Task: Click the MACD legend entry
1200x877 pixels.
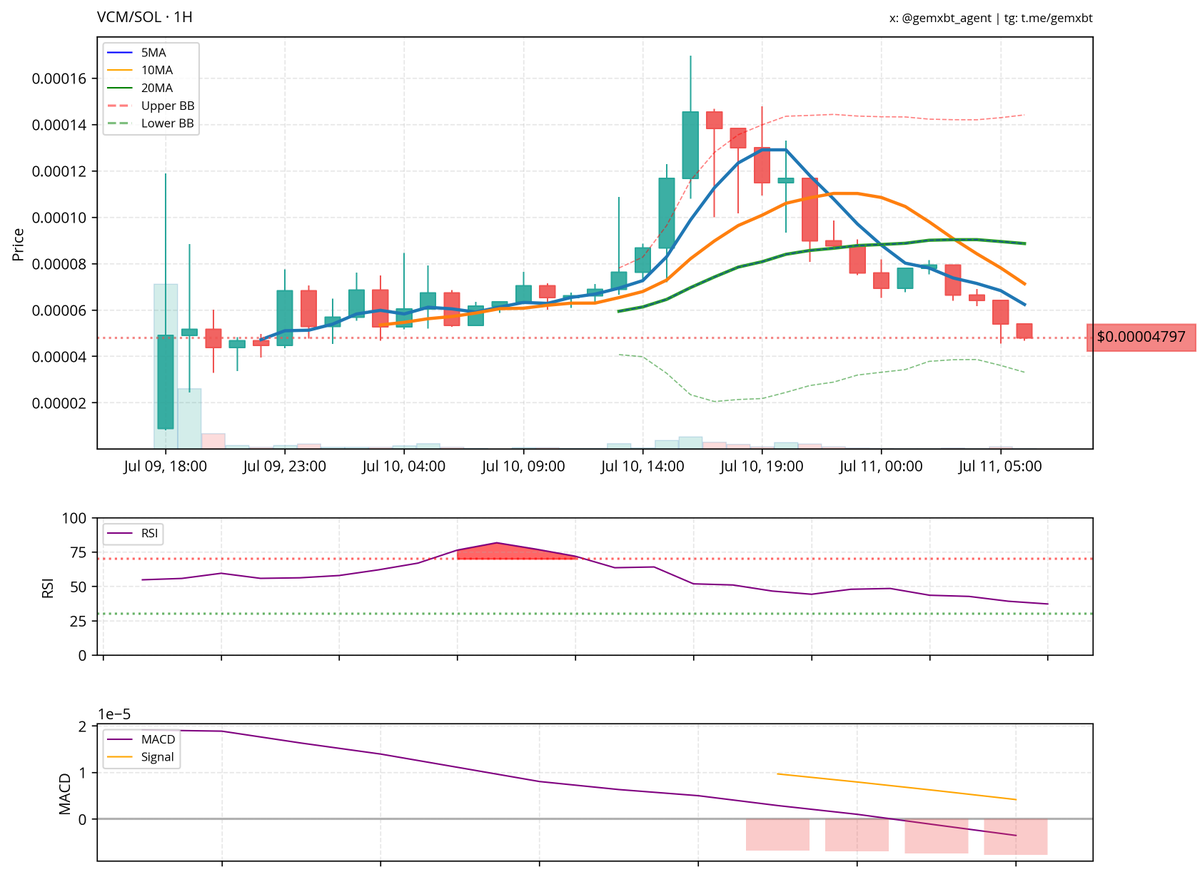Action: 141,739
